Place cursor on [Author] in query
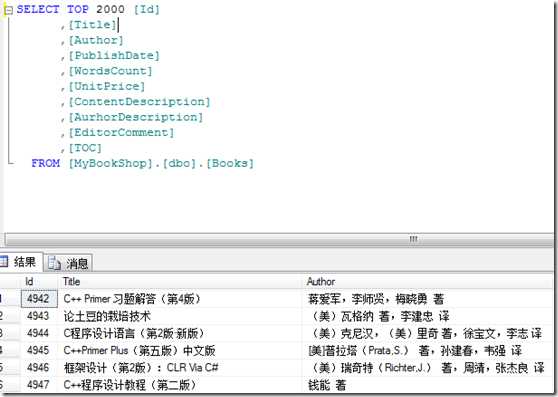The height and width of the screenshot is (397, 558). point(96,40)
